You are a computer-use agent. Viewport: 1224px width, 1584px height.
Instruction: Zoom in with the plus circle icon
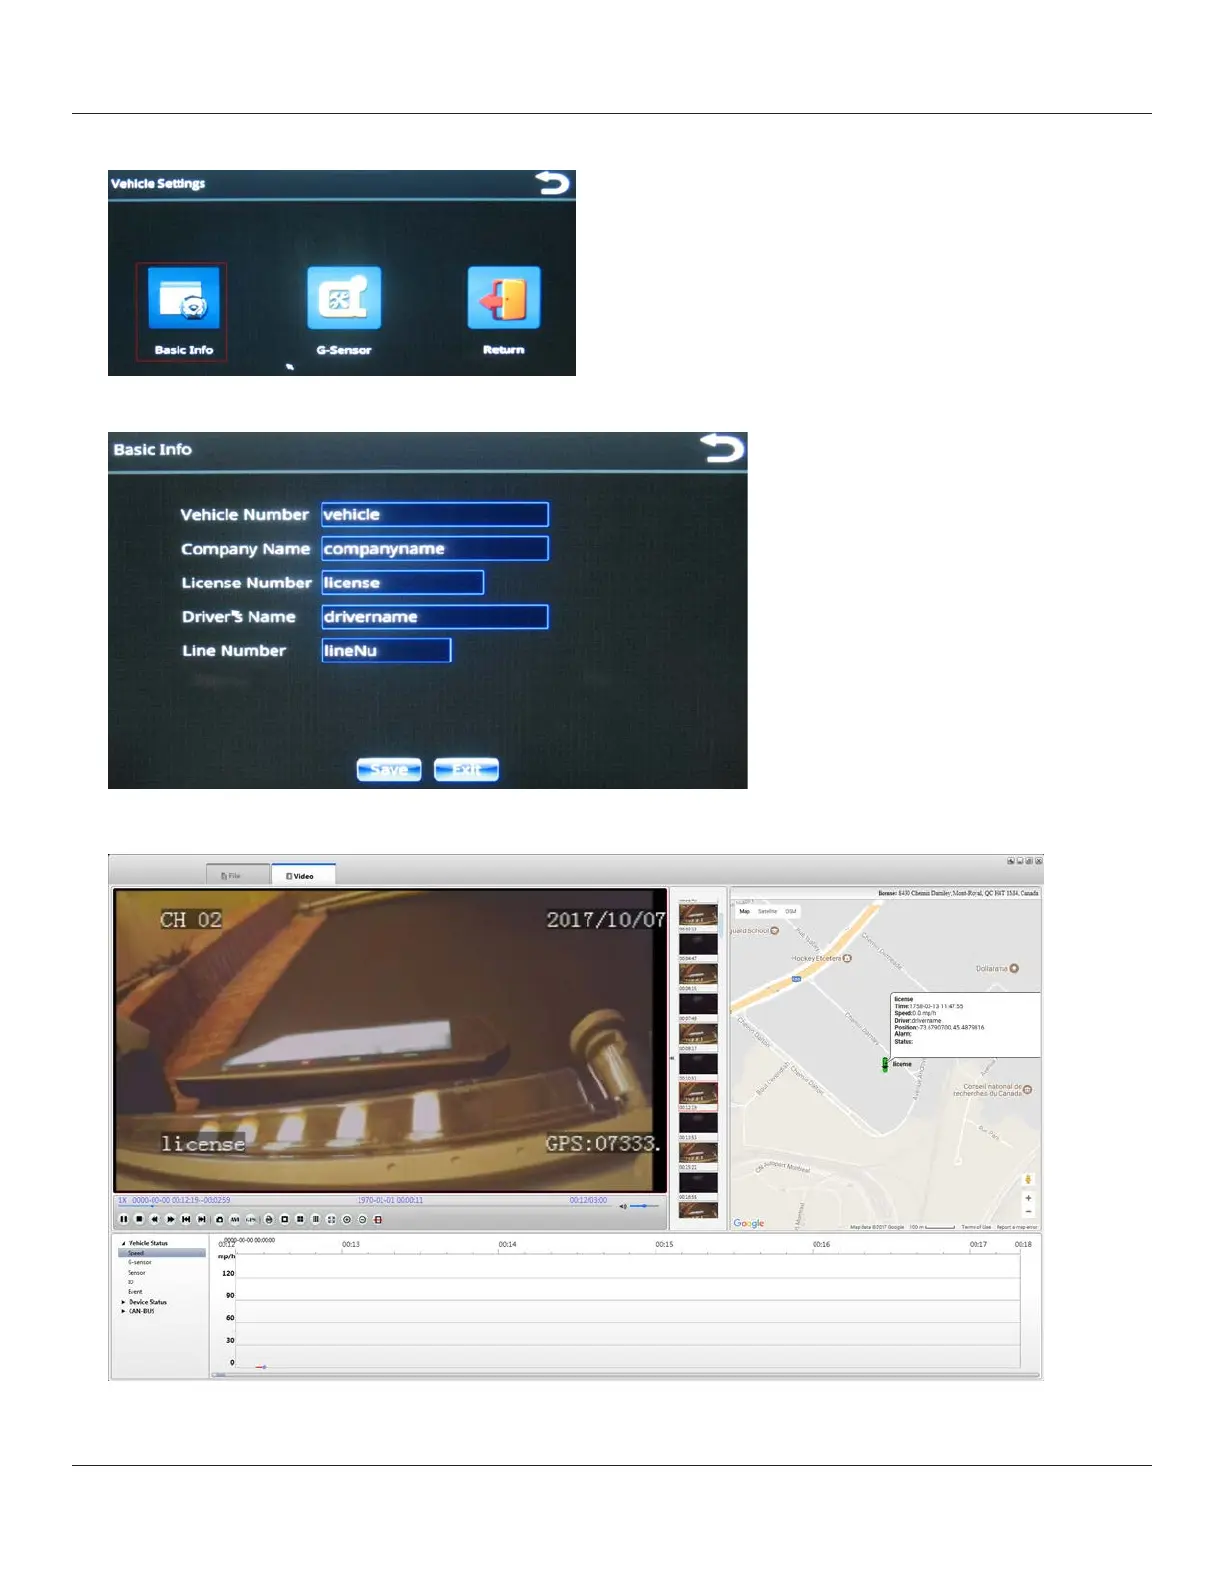point(347,1219)
